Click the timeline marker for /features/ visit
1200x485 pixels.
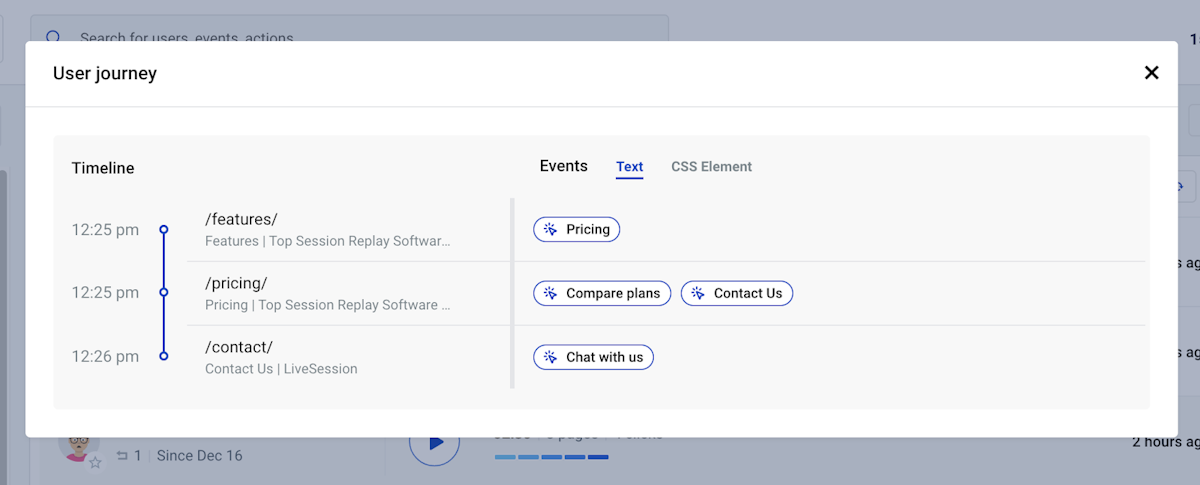point(164,229)
